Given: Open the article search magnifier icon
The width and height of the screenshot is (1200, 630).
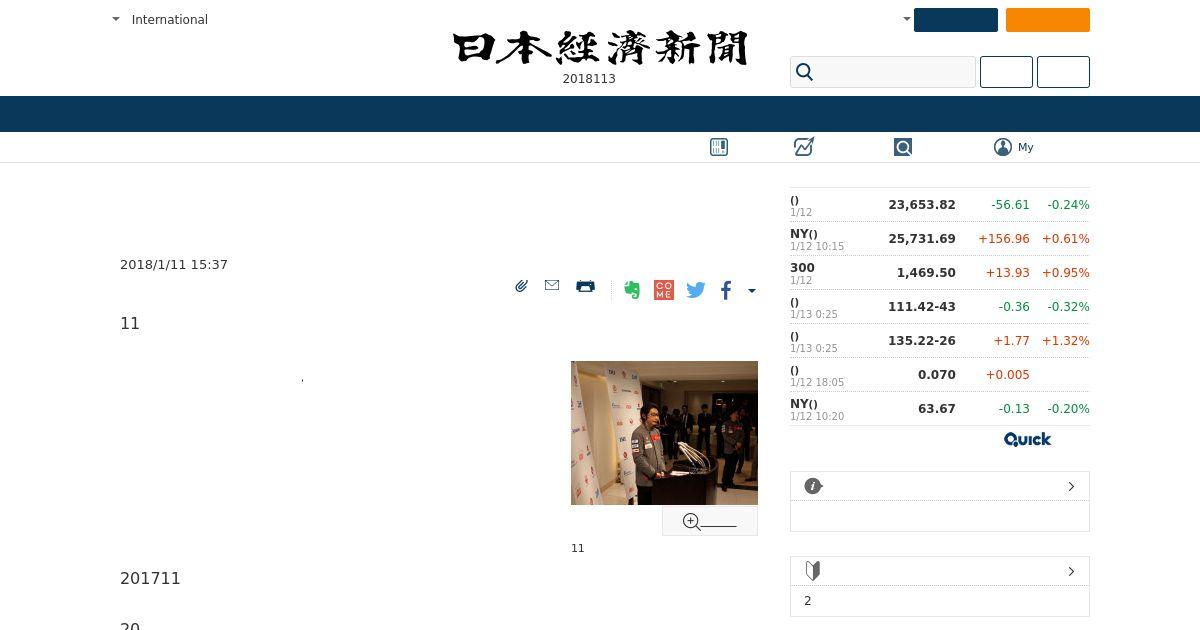Looking at the screenshot, I should pyautogui.click(x=903, y=147).
